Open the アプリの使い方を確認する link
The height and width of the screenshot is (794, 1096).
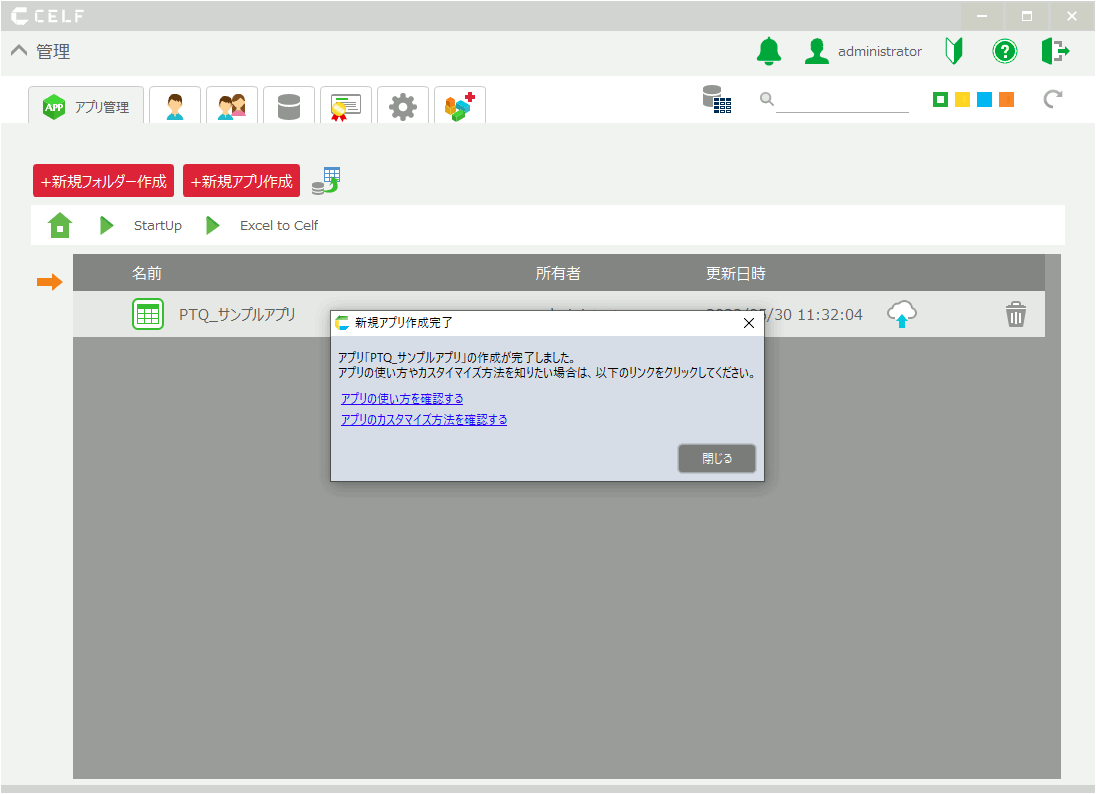[401, 398]
